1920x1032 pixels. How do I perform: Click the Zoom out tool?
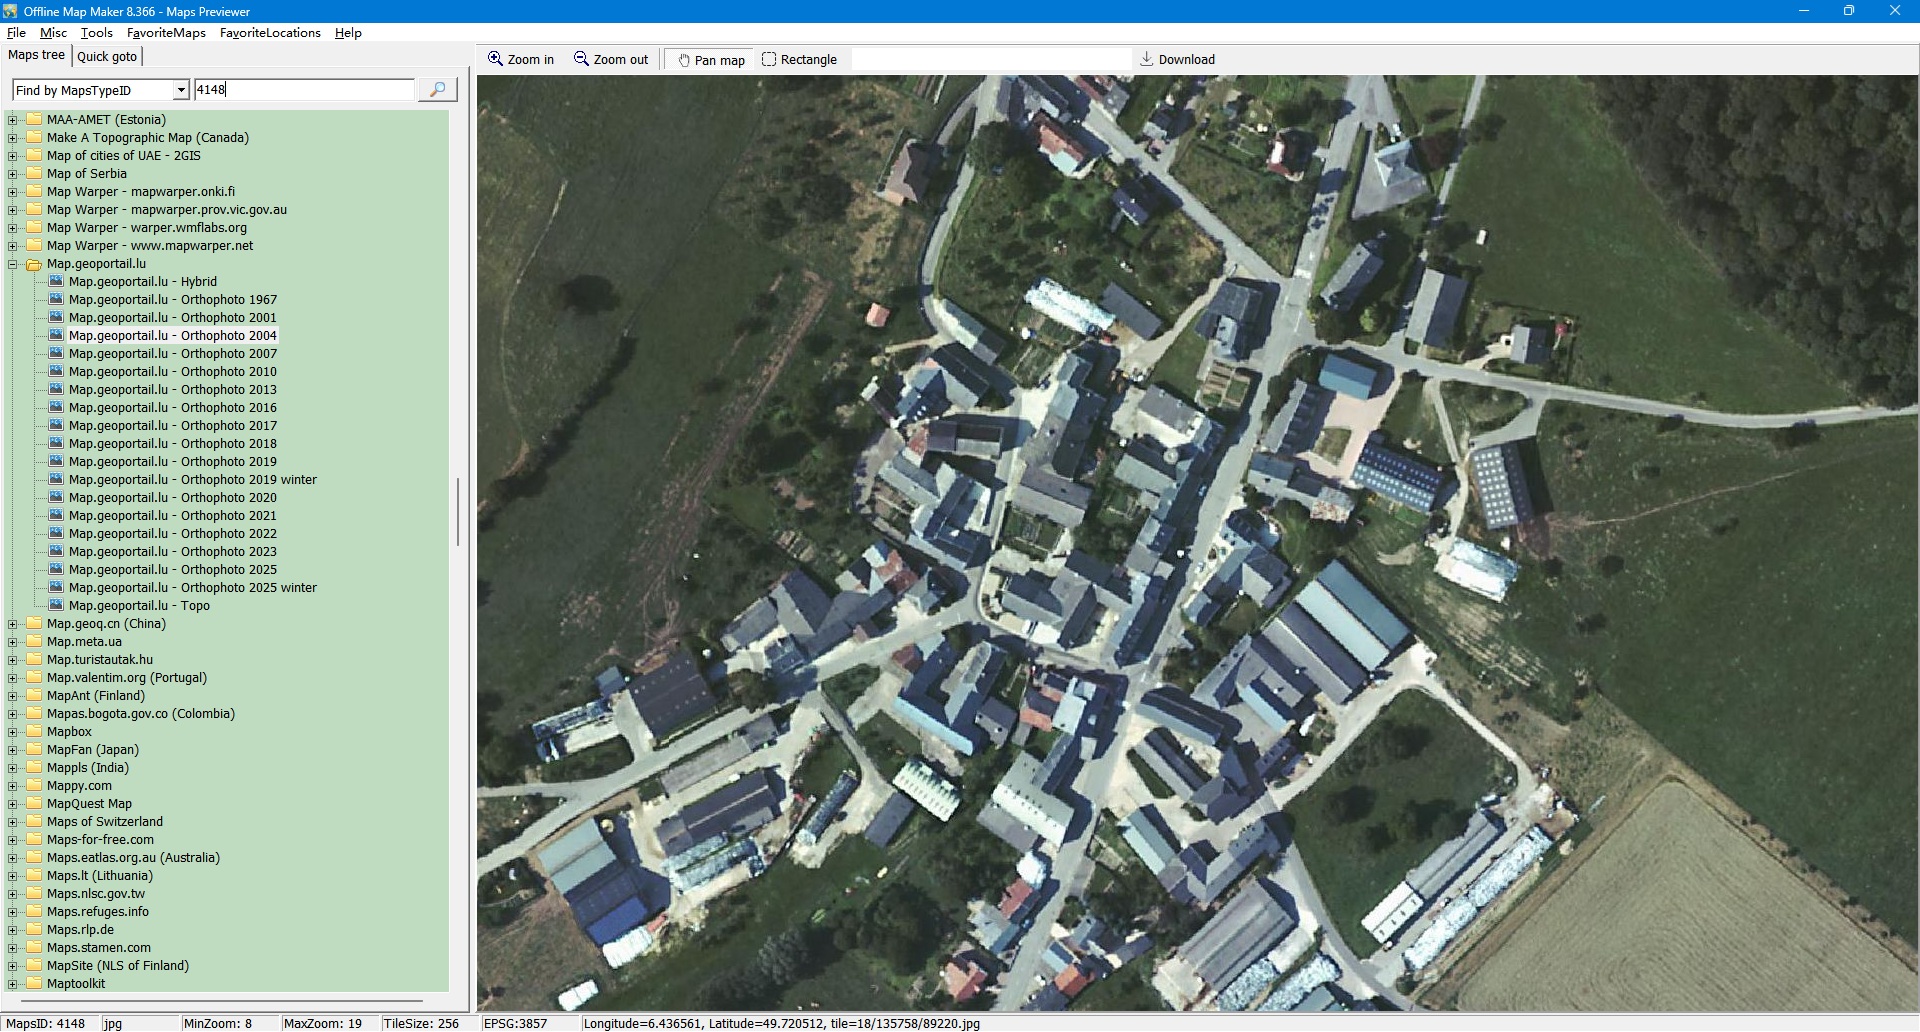tap(610, 60)
